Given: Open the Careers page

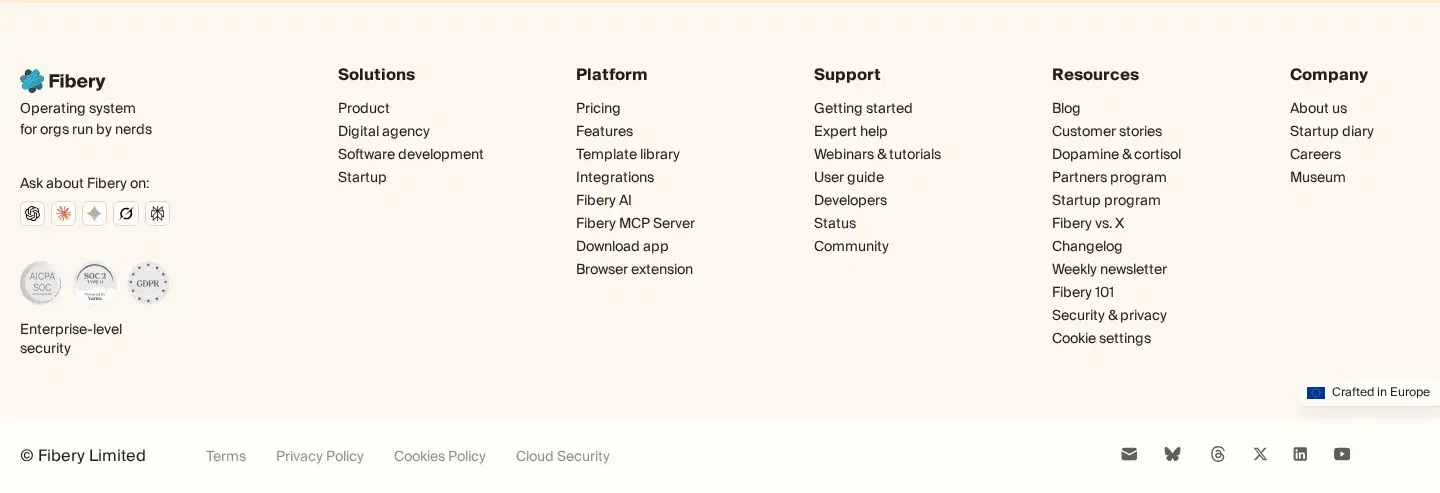Looking at the screenshot, I should point(1315,154).
